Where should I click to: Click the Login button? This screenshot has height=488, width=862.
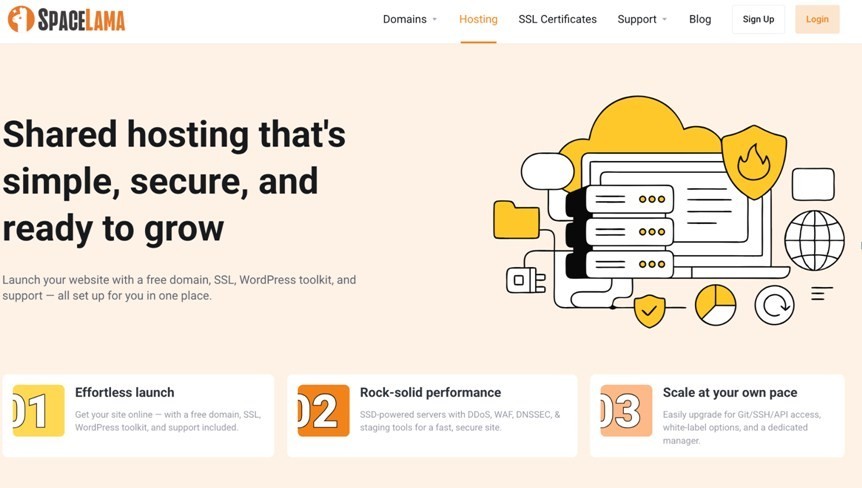tap(817, 19)
